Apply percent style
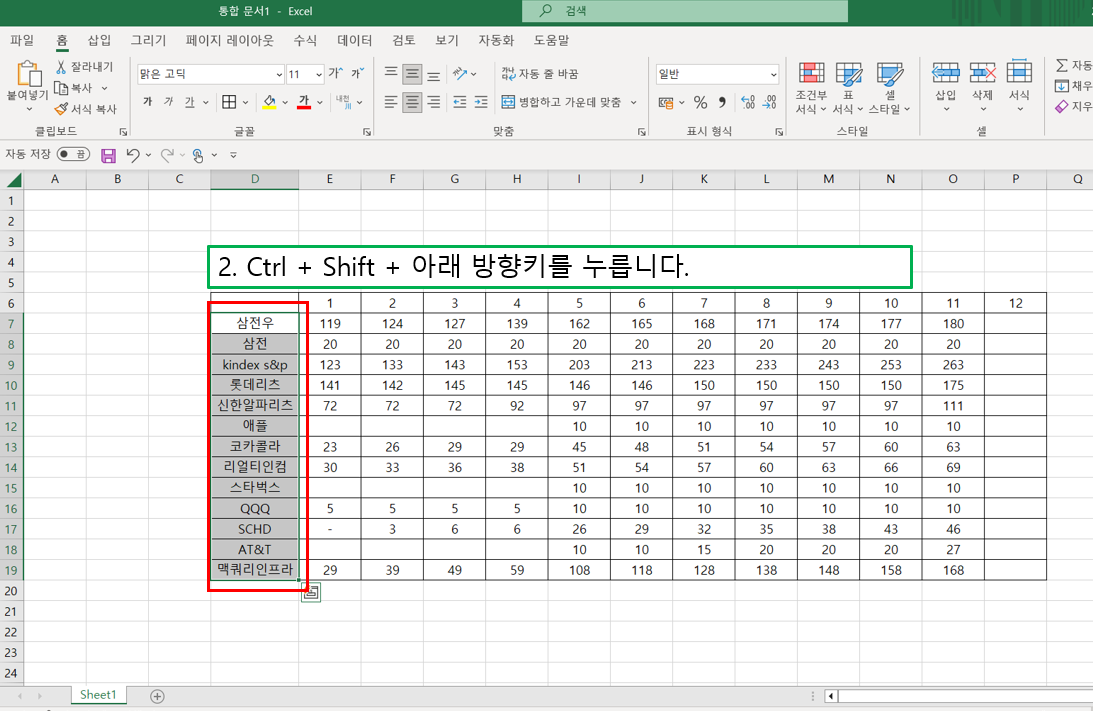The image size is (1093, 711). 701,102
